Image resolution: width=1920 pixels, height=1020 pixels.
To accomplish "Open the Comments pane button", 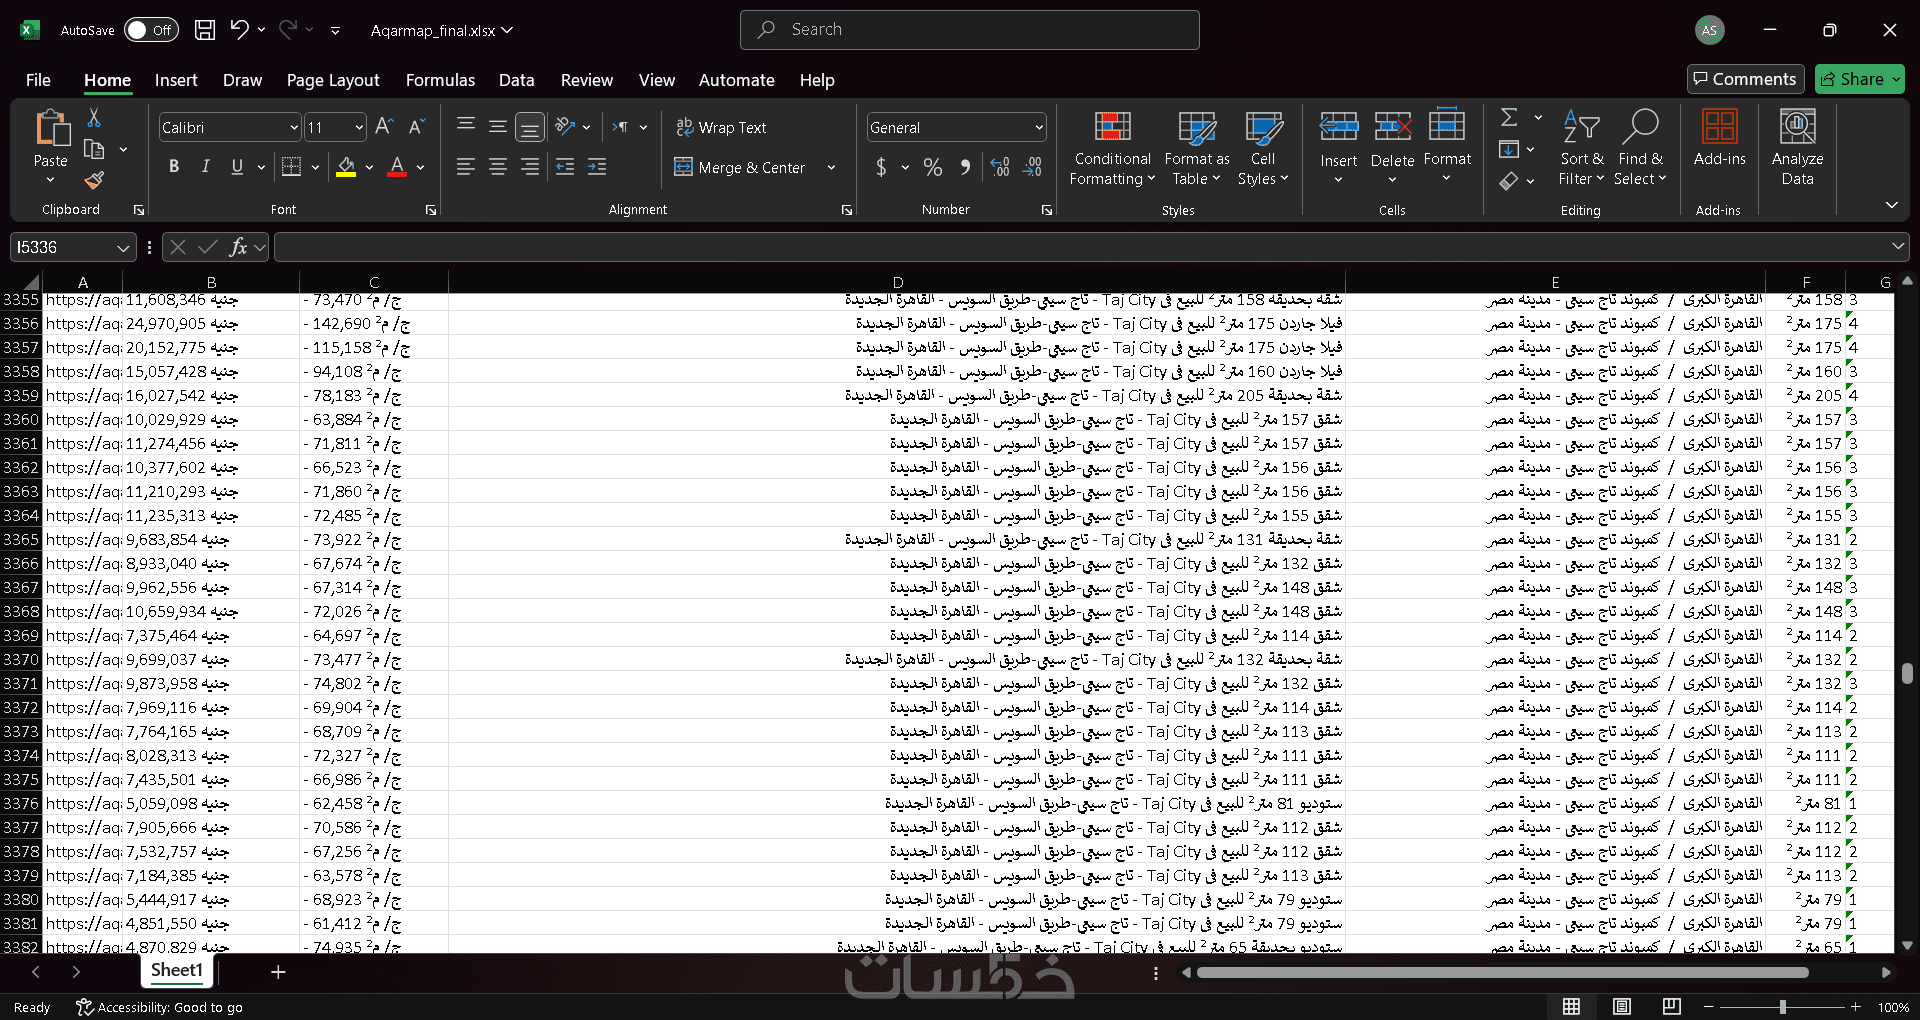I will 1745,79.
